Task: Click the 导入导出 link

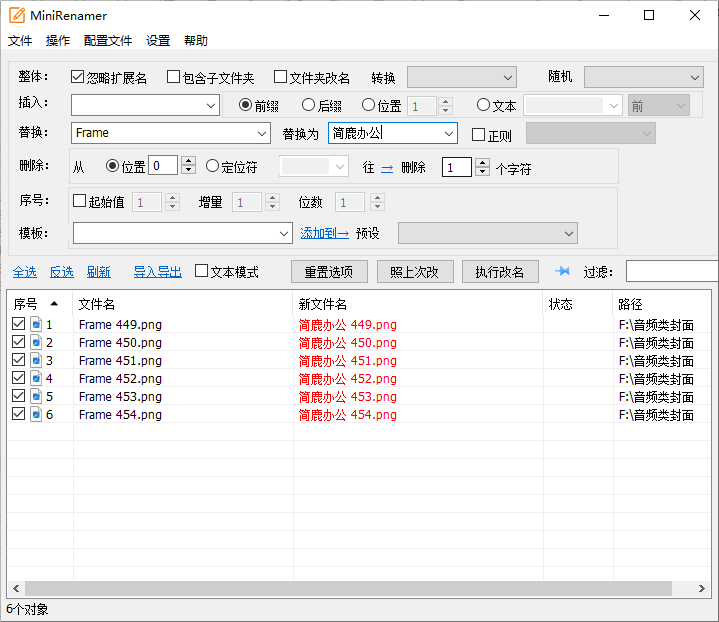Action: tap(158, 271)
